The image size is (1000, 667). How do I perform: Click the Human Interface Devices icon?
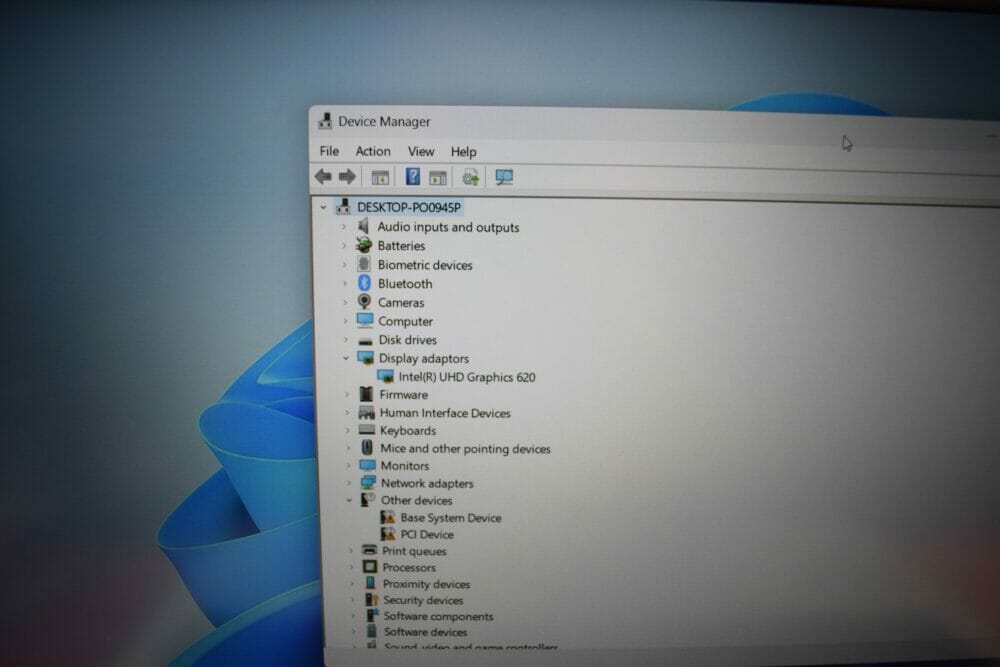(367, 413)
